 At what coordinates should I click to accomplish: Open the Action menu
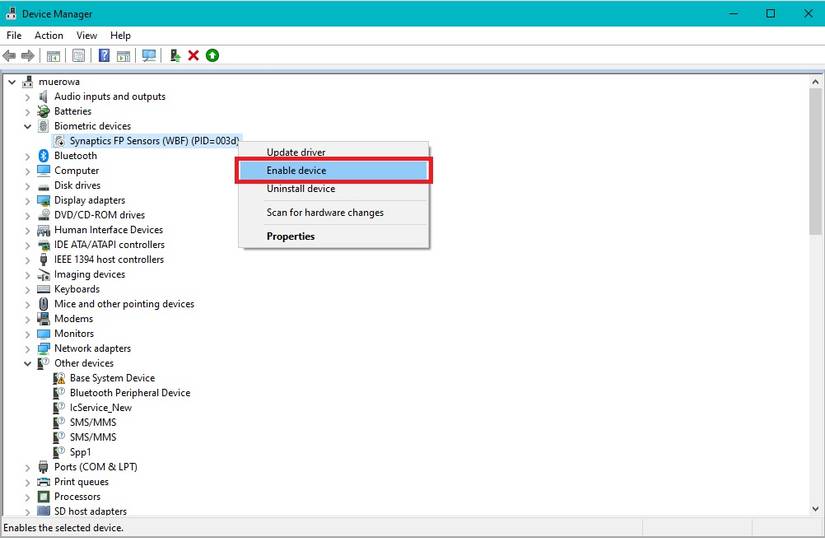49,35
